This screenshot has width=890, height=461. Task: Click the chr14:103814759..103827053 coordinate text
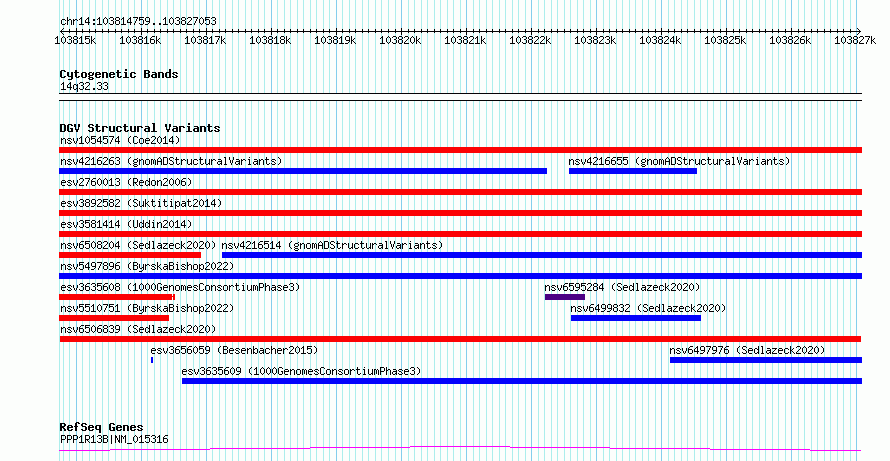(x=138, y=22)
